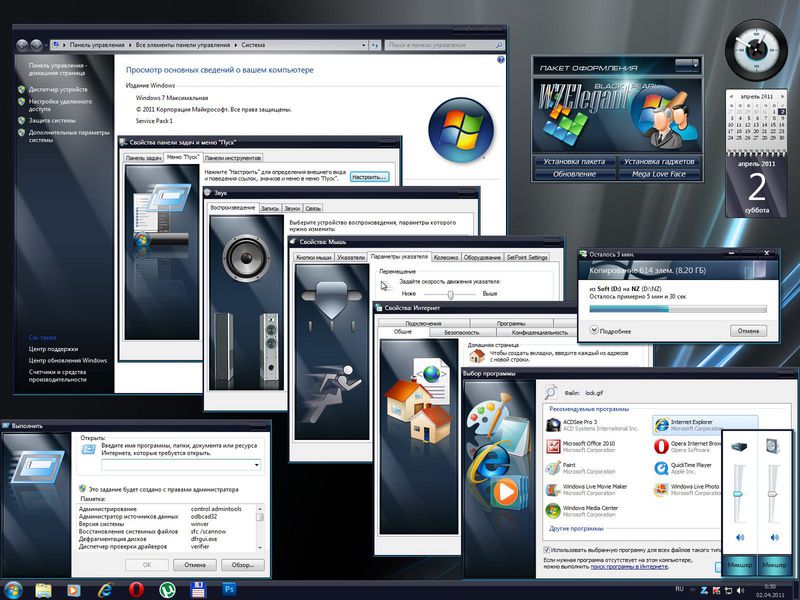This screenshot has height=600, width=800.
Task: Choose Opera Internet Browser in program list
Action: click(687, 446)
